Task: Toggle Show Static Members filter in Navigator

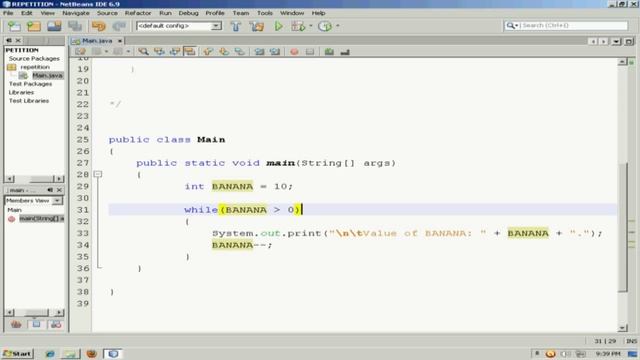Action: pyautogui.click(x=56, y=324)
